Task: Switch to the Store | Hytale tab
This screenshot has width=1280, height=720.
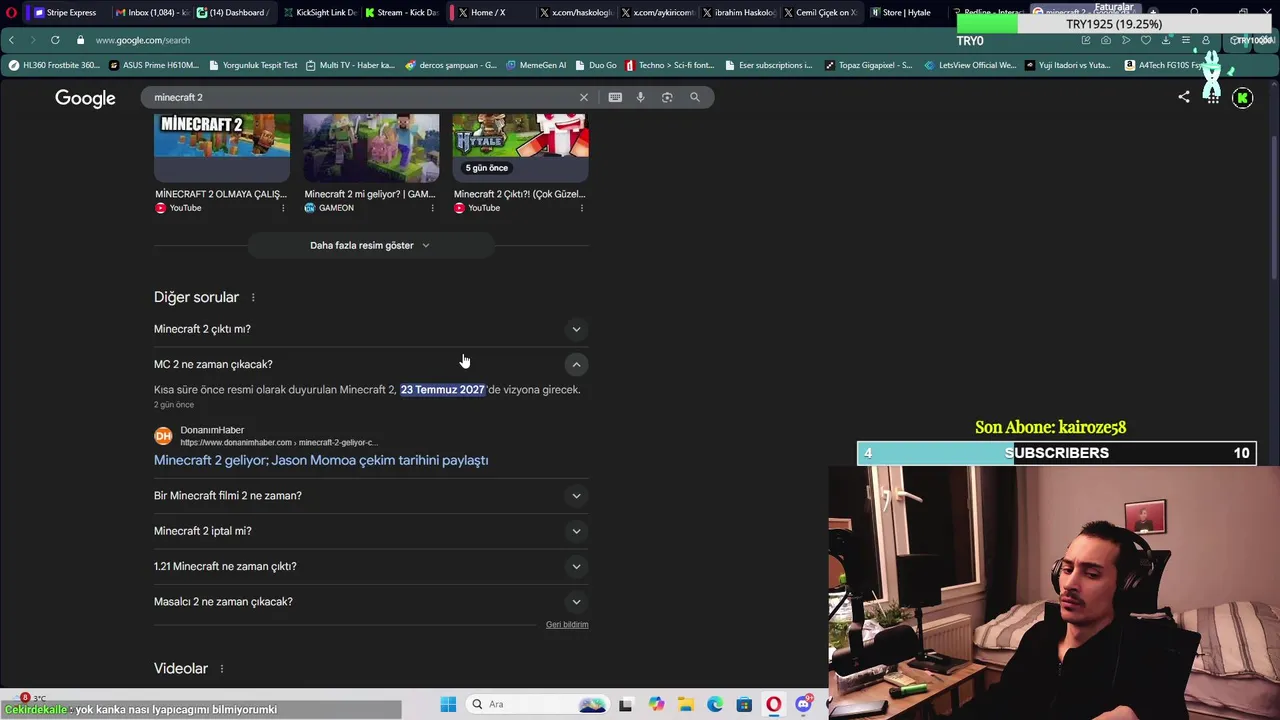Action: (900, 12)
